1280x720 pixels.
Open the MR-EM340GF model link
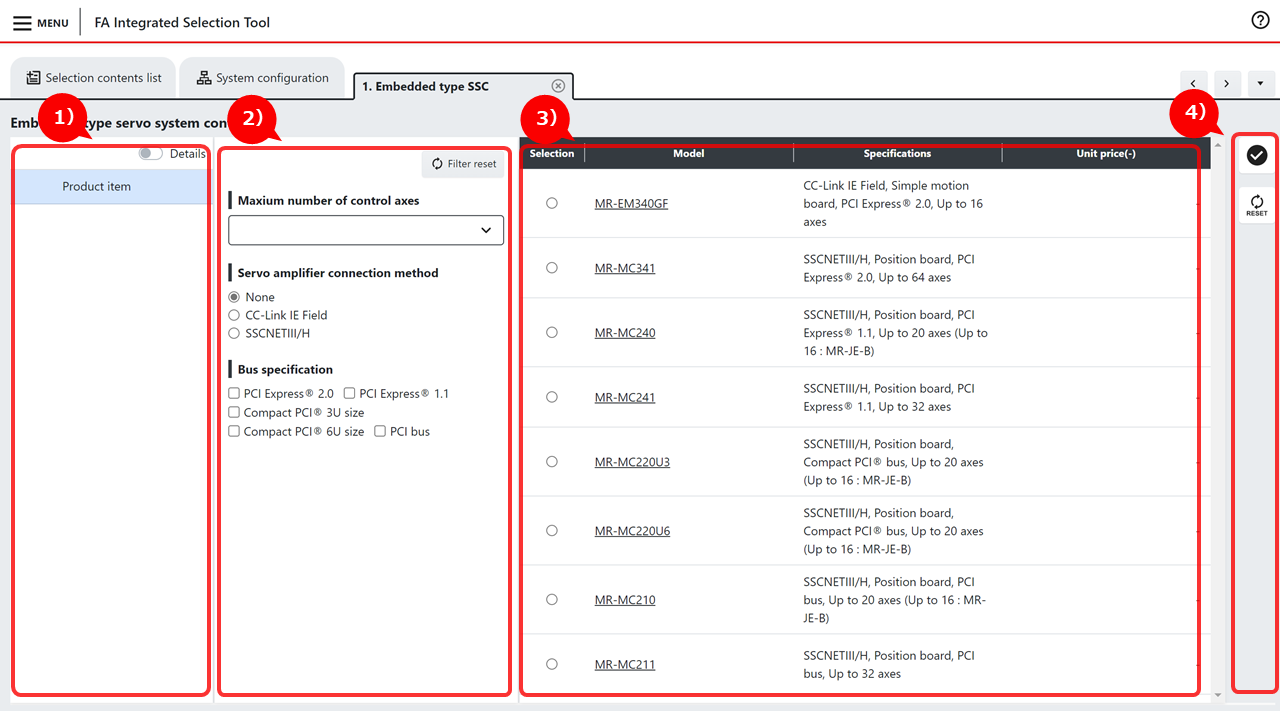(631, 203)
